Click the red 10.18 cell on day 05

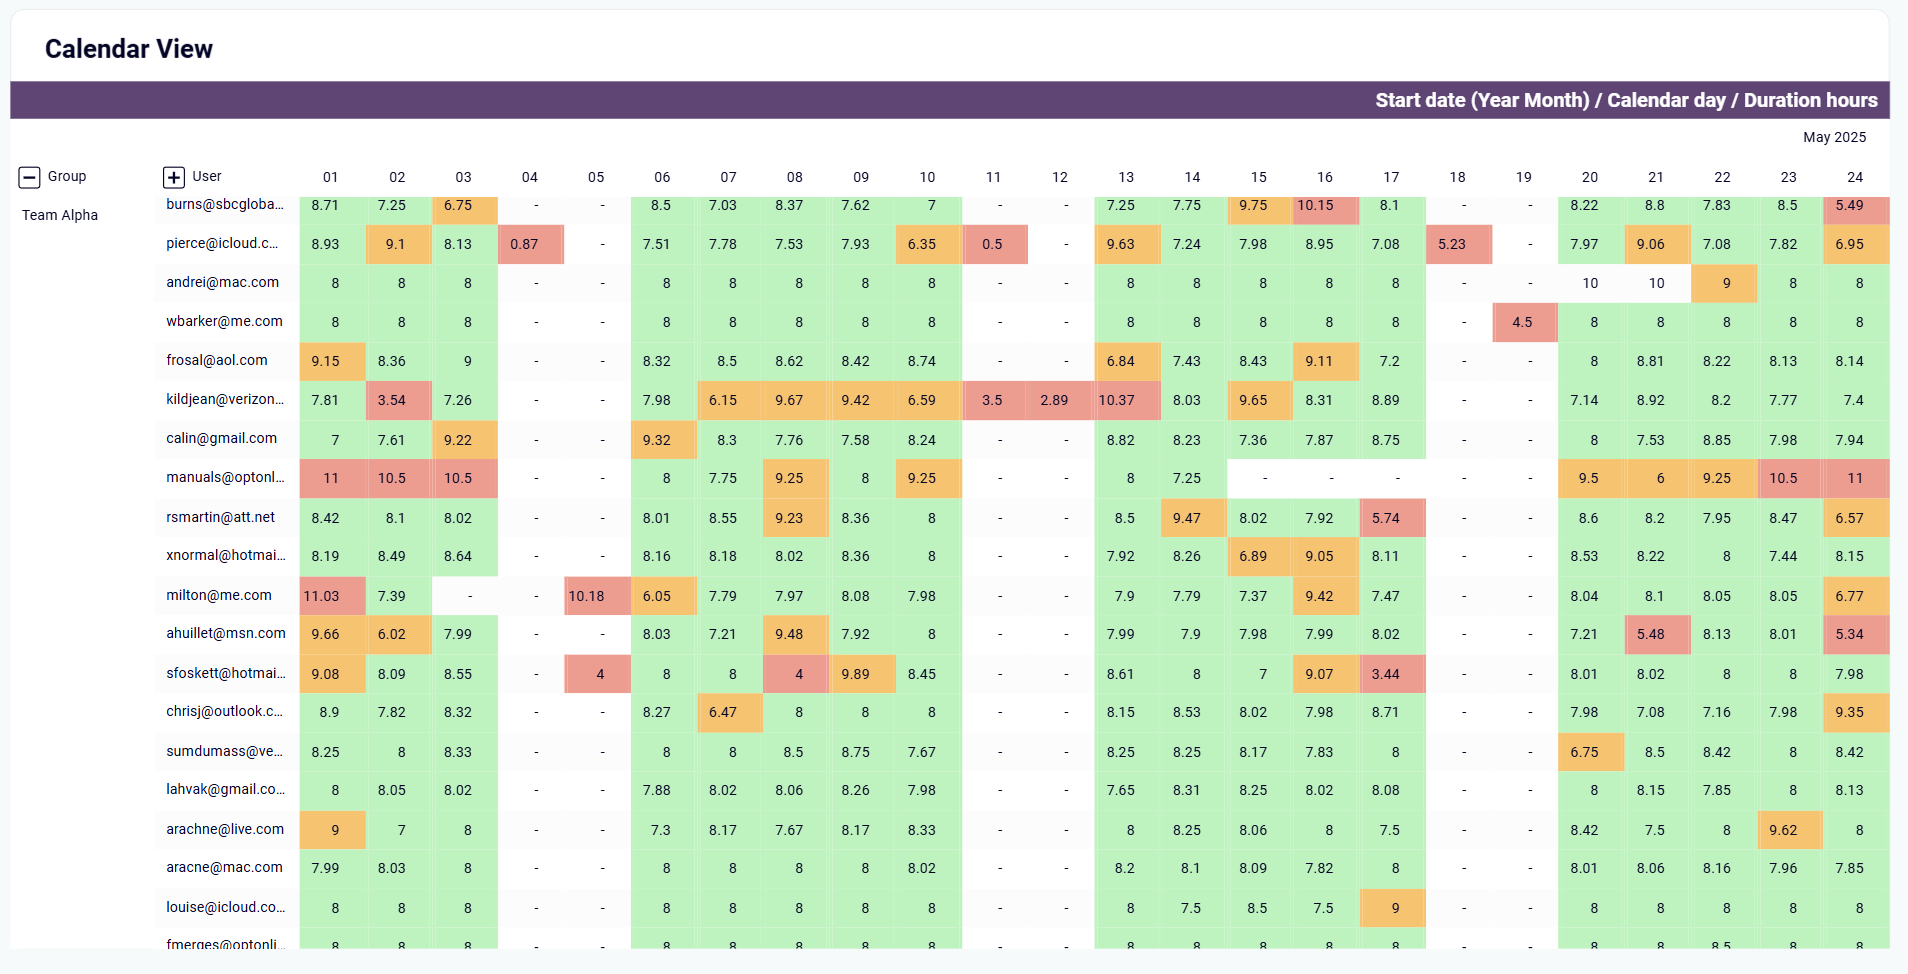(597, 596)
